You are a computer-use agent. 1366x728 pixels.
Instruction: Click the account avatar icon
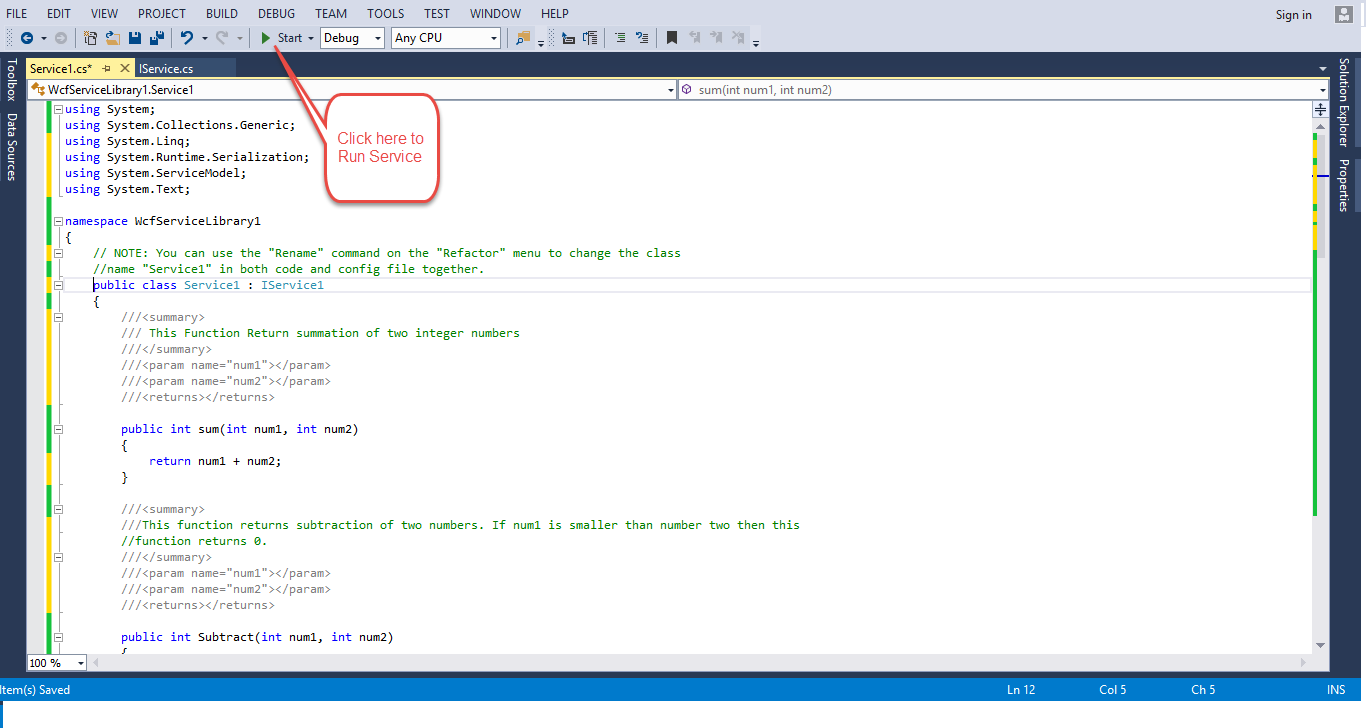click(x=1344, y=14)
